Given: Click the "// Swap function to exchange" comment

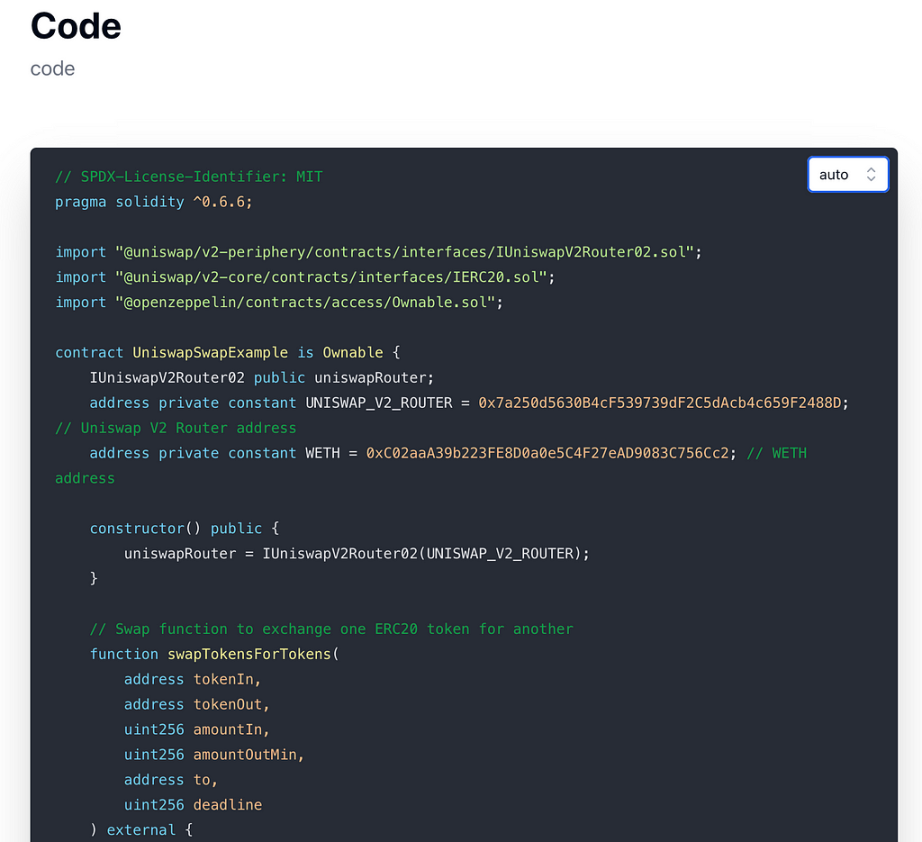Looking at the screenshot, I should pyautogui.click(x=331, y=629).
